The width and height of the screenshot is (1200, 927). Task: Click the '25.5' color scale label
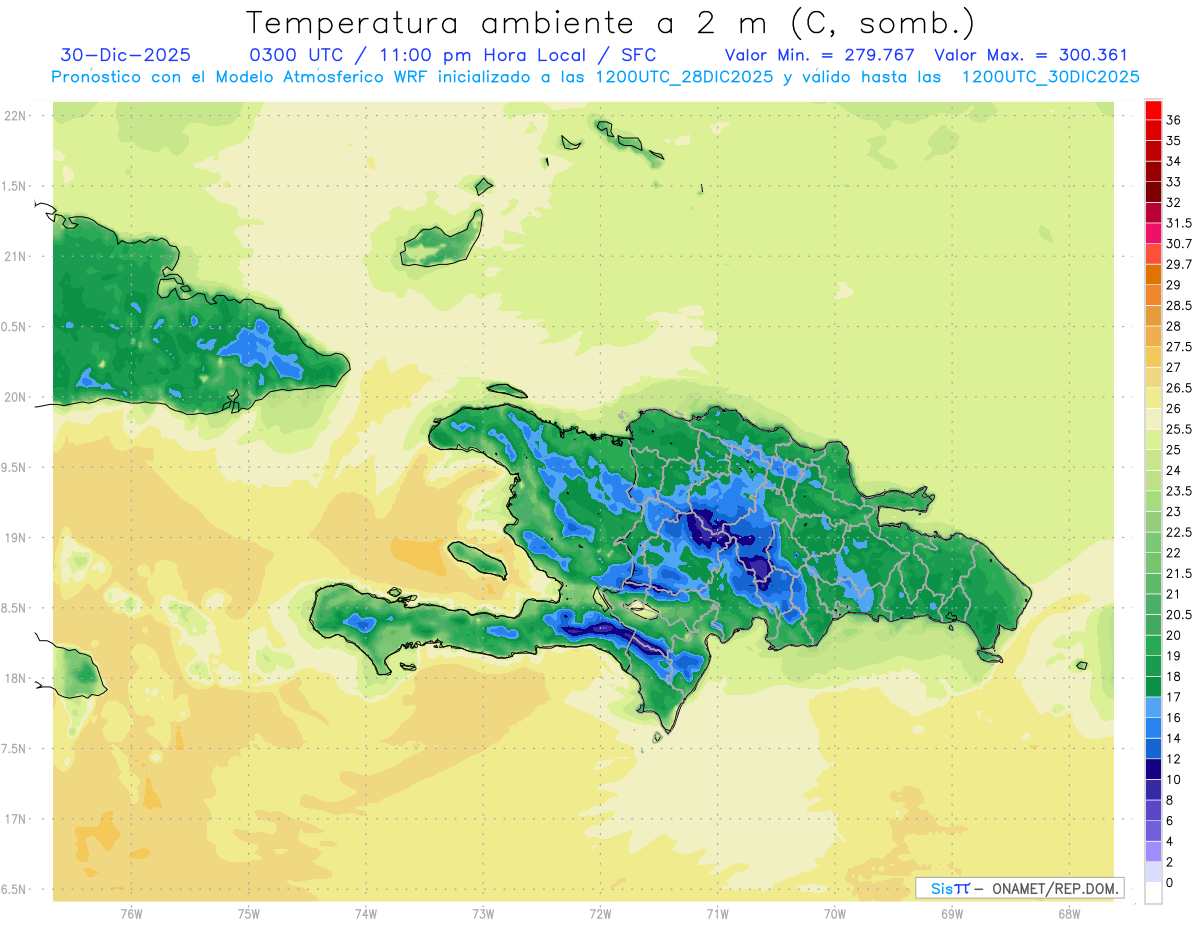click(1179, 430)
